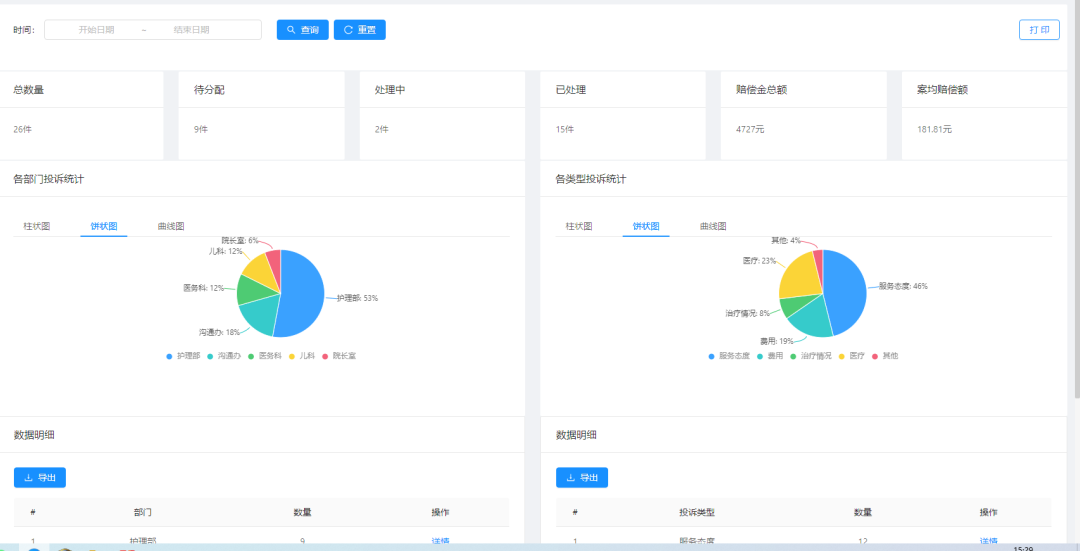Click the 重置 reset button
Screen dimensions: 1080x551
tap(360, 30)
